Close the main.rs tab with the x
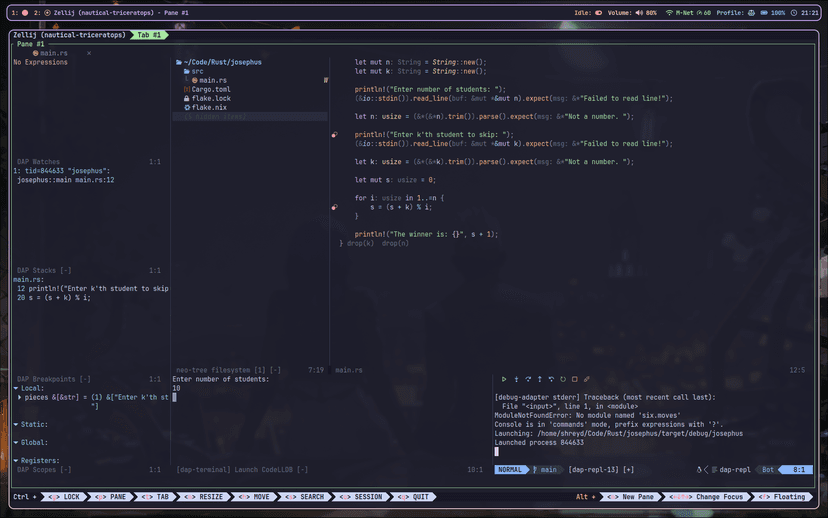828x518 pixels. click(88, 52)
